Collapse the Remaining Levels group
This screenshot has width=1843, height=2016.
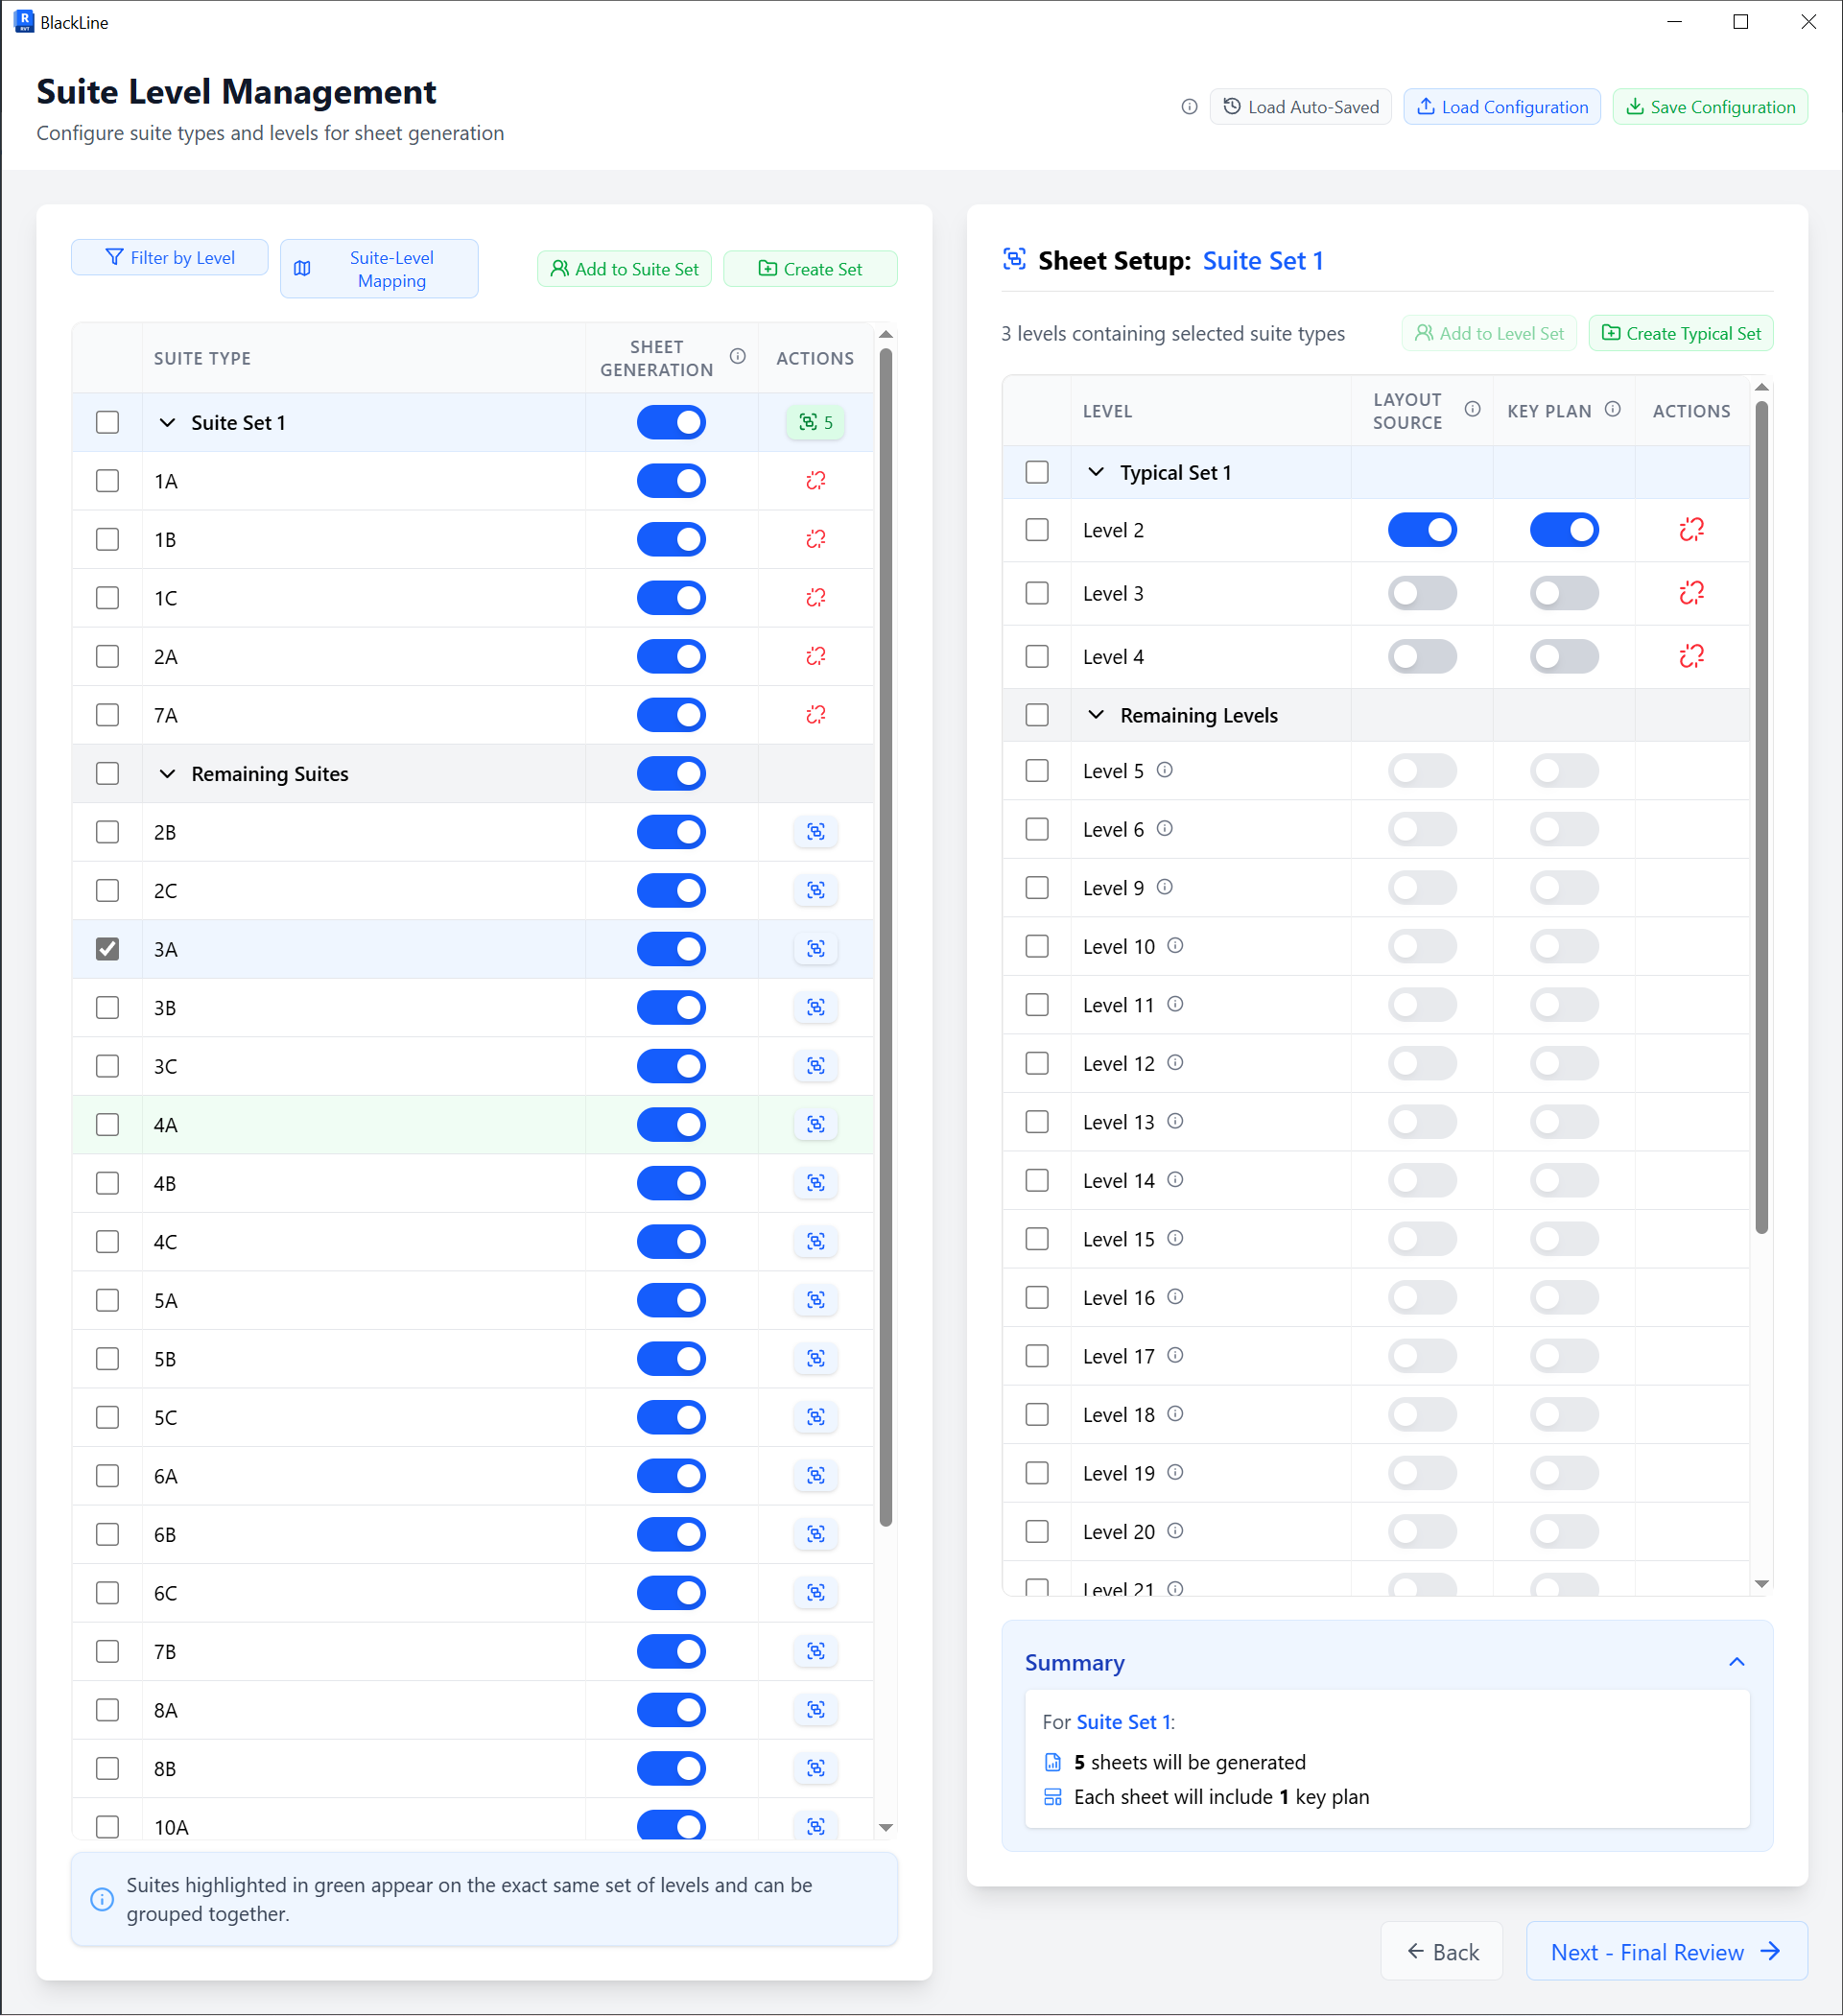(1096, 715)
